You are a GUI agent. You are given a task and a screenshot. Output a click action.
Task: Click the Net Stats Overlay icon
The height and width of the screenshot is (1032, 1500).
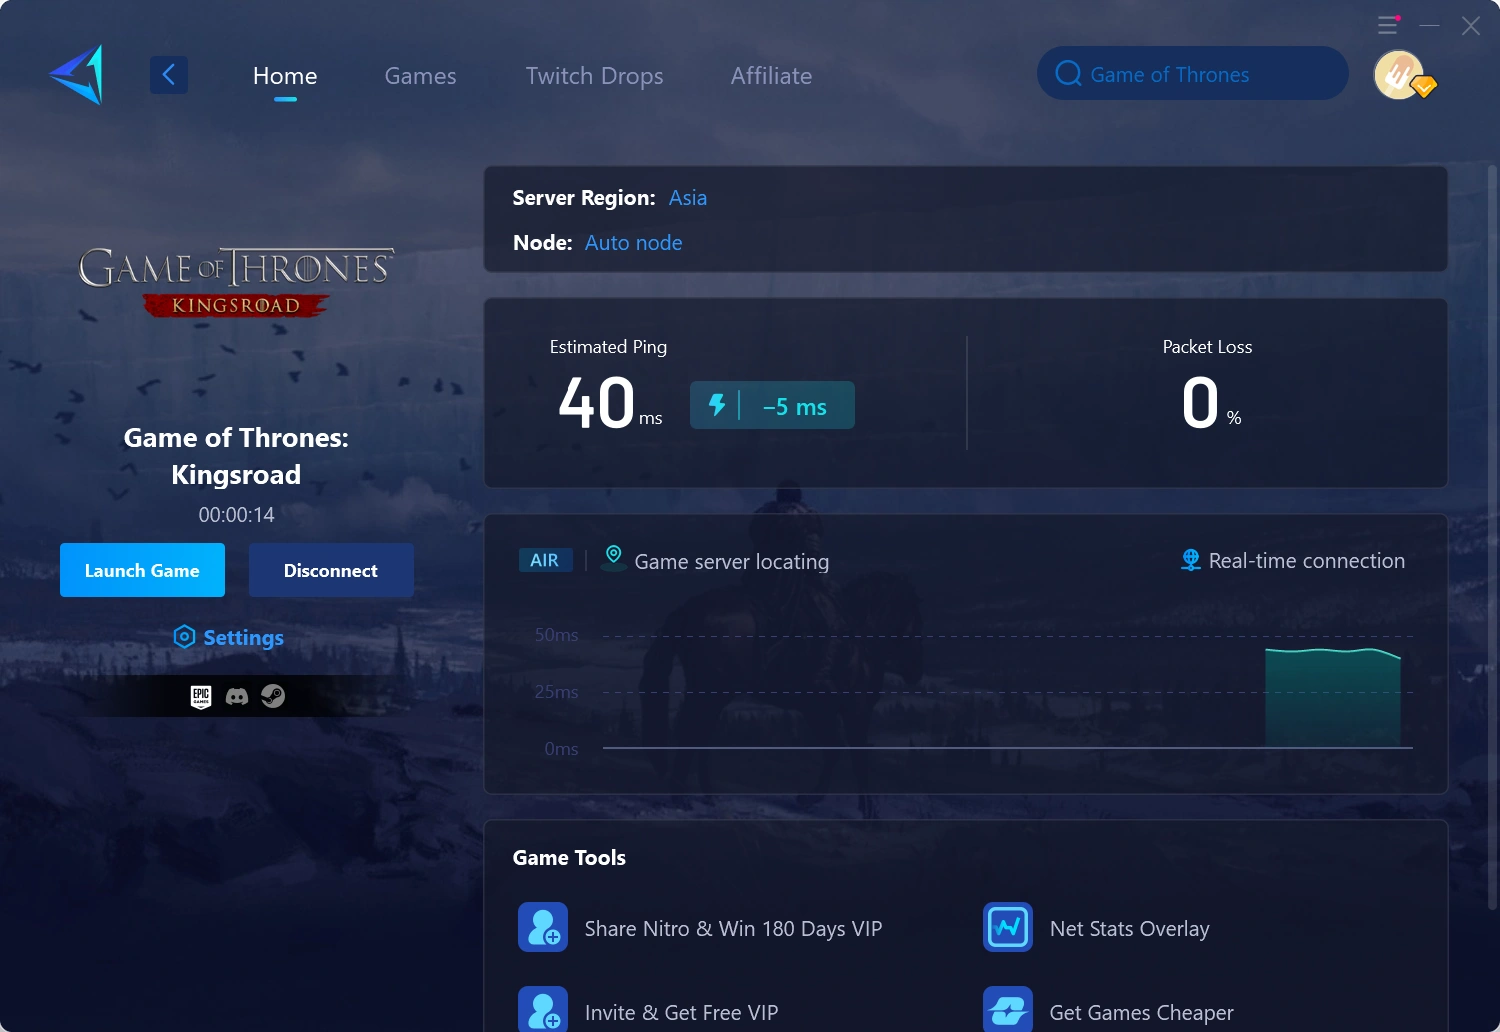1008,927
